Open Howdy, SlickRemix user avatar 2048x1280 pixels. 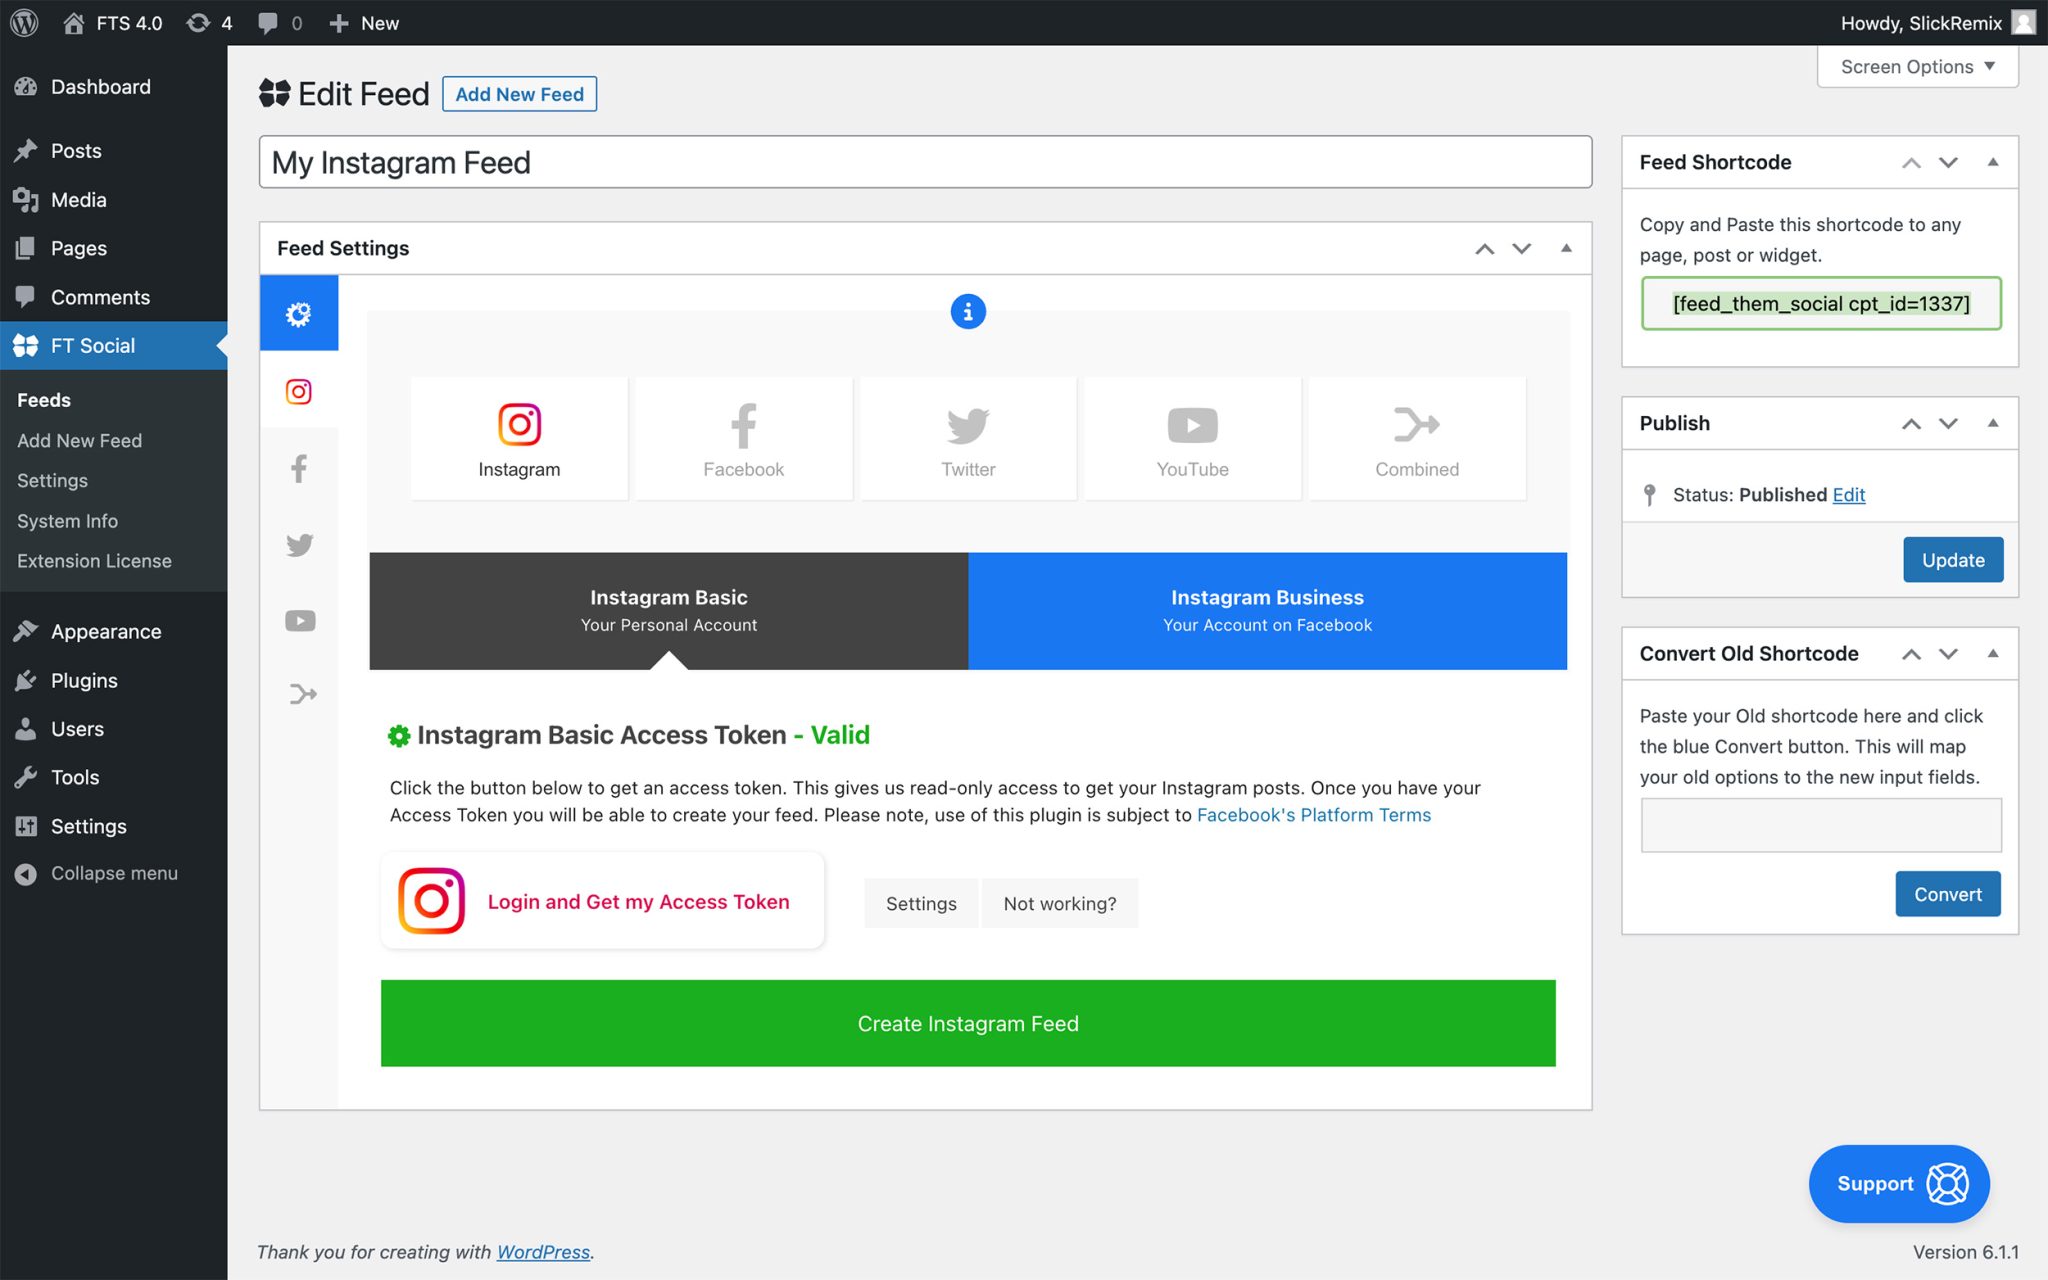[x=2023, y=22]
